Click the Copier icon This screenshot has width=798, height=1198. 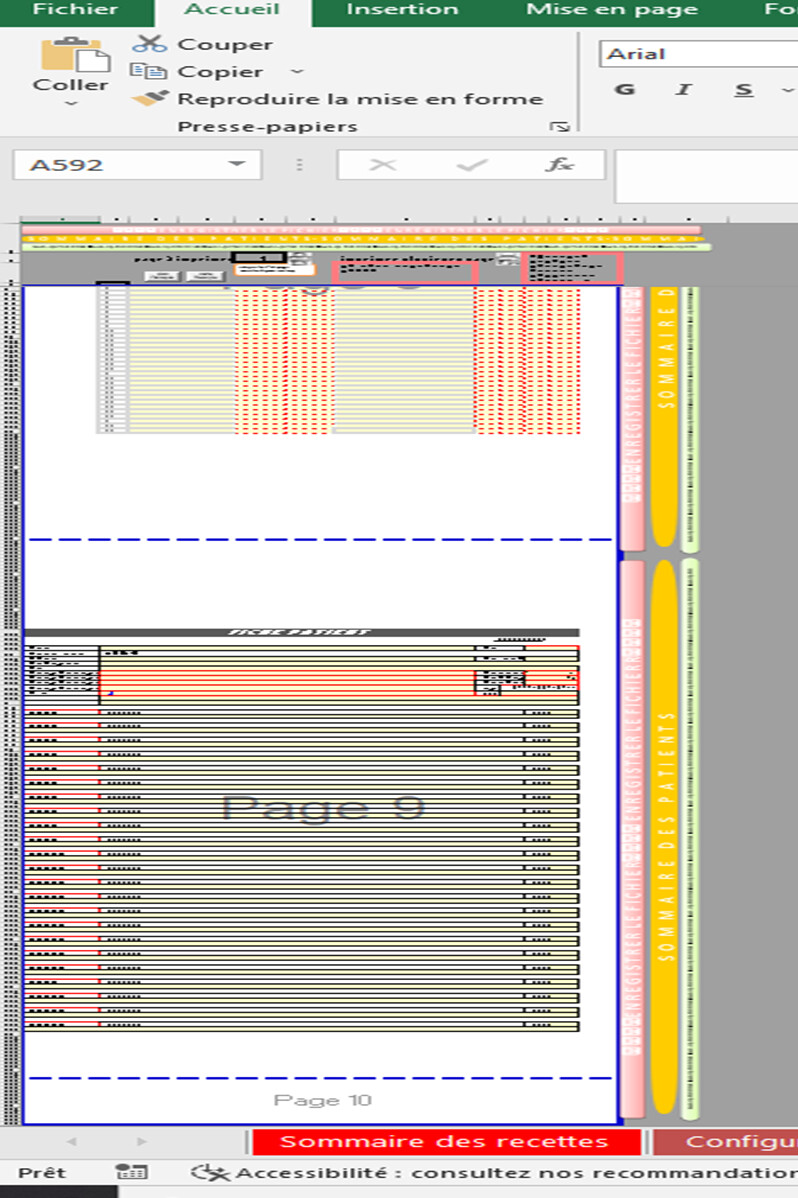149,71
